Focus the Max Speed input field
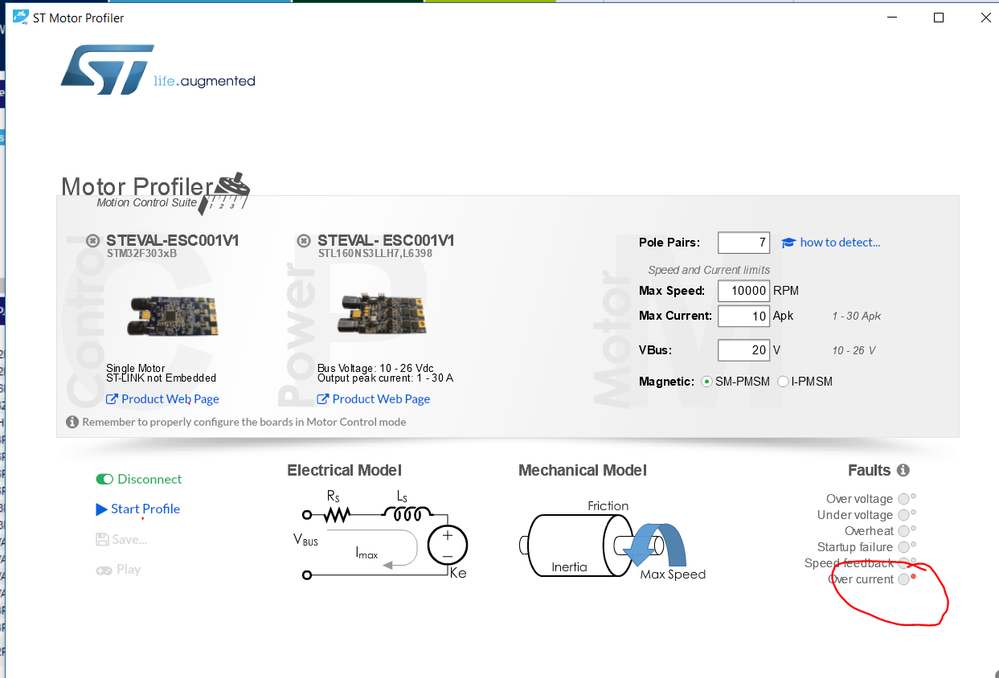999x678 pixels. pos(744,291)
